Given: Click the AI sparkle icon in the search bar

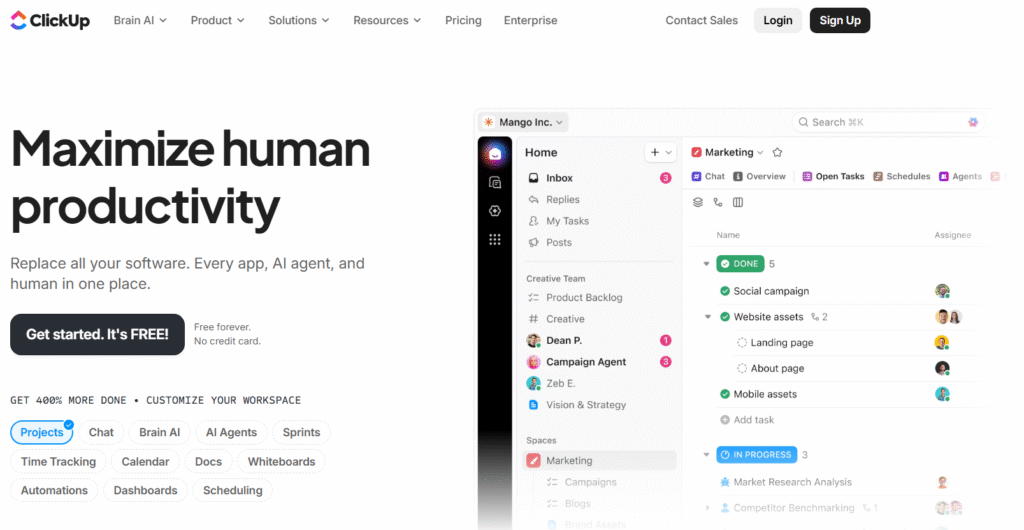Looking at the screenshot, I should click(x=973, y=122).
